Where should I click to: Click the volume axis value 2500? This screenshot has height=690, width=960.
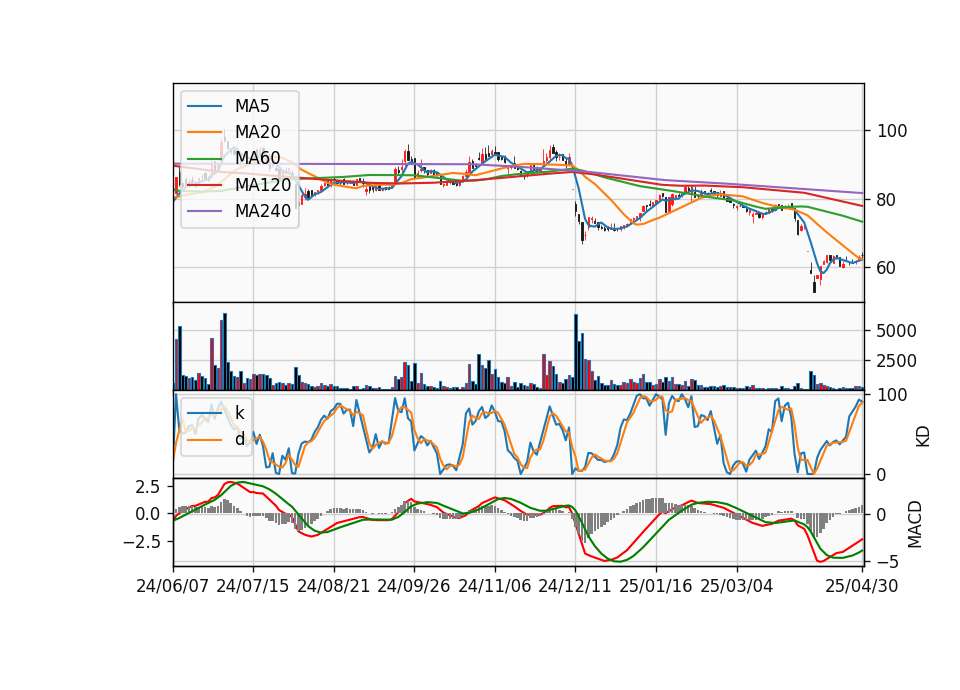pos(896,361)
